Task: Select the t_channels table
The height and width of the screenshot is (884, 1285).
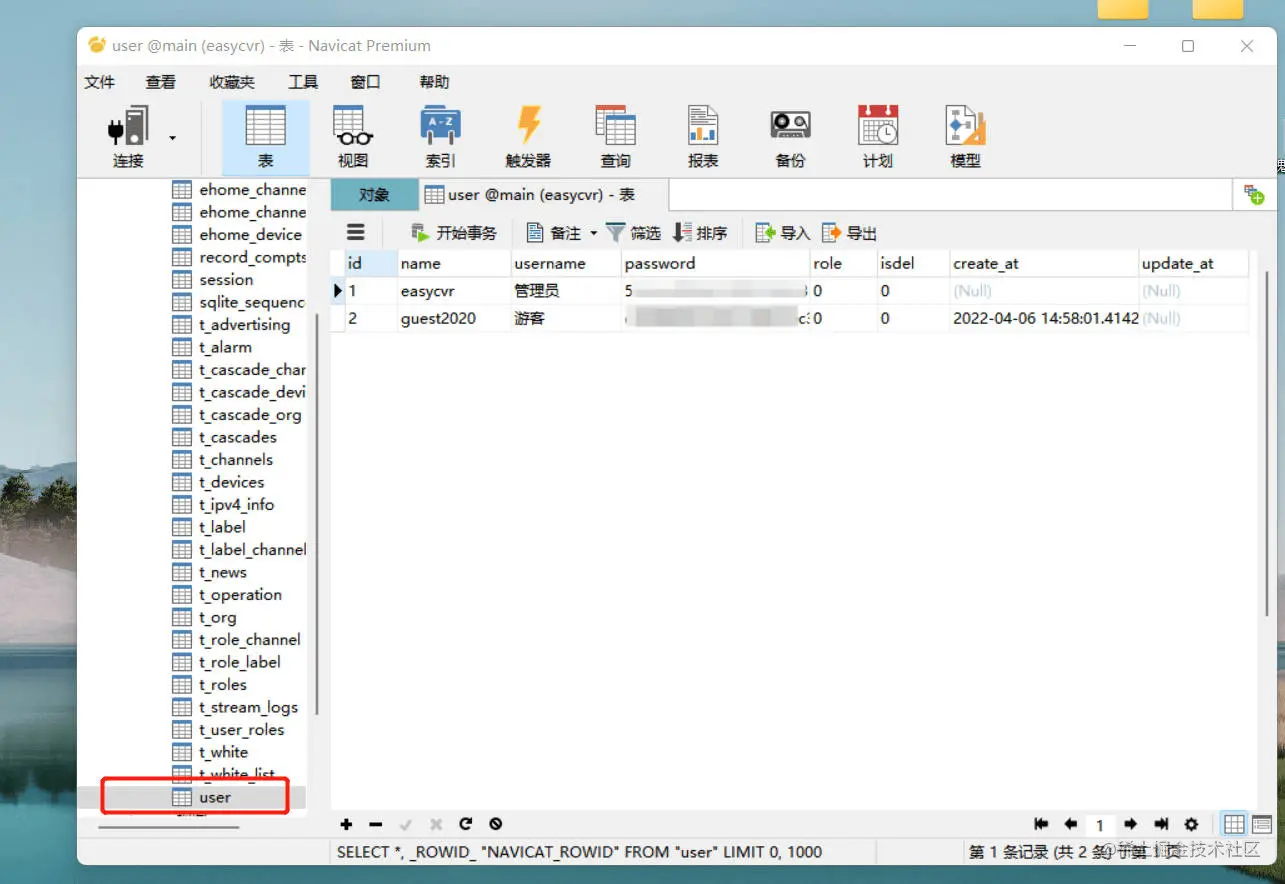Action: (x=236, y=460)
